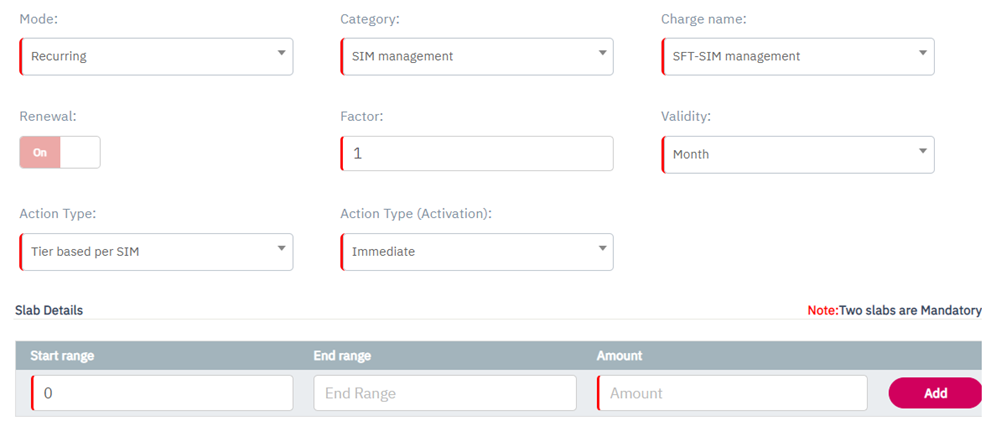Open the Tier based per SIM dropdown
The width and height of the screenshot is (996, 442).
[x=156, y=252]
